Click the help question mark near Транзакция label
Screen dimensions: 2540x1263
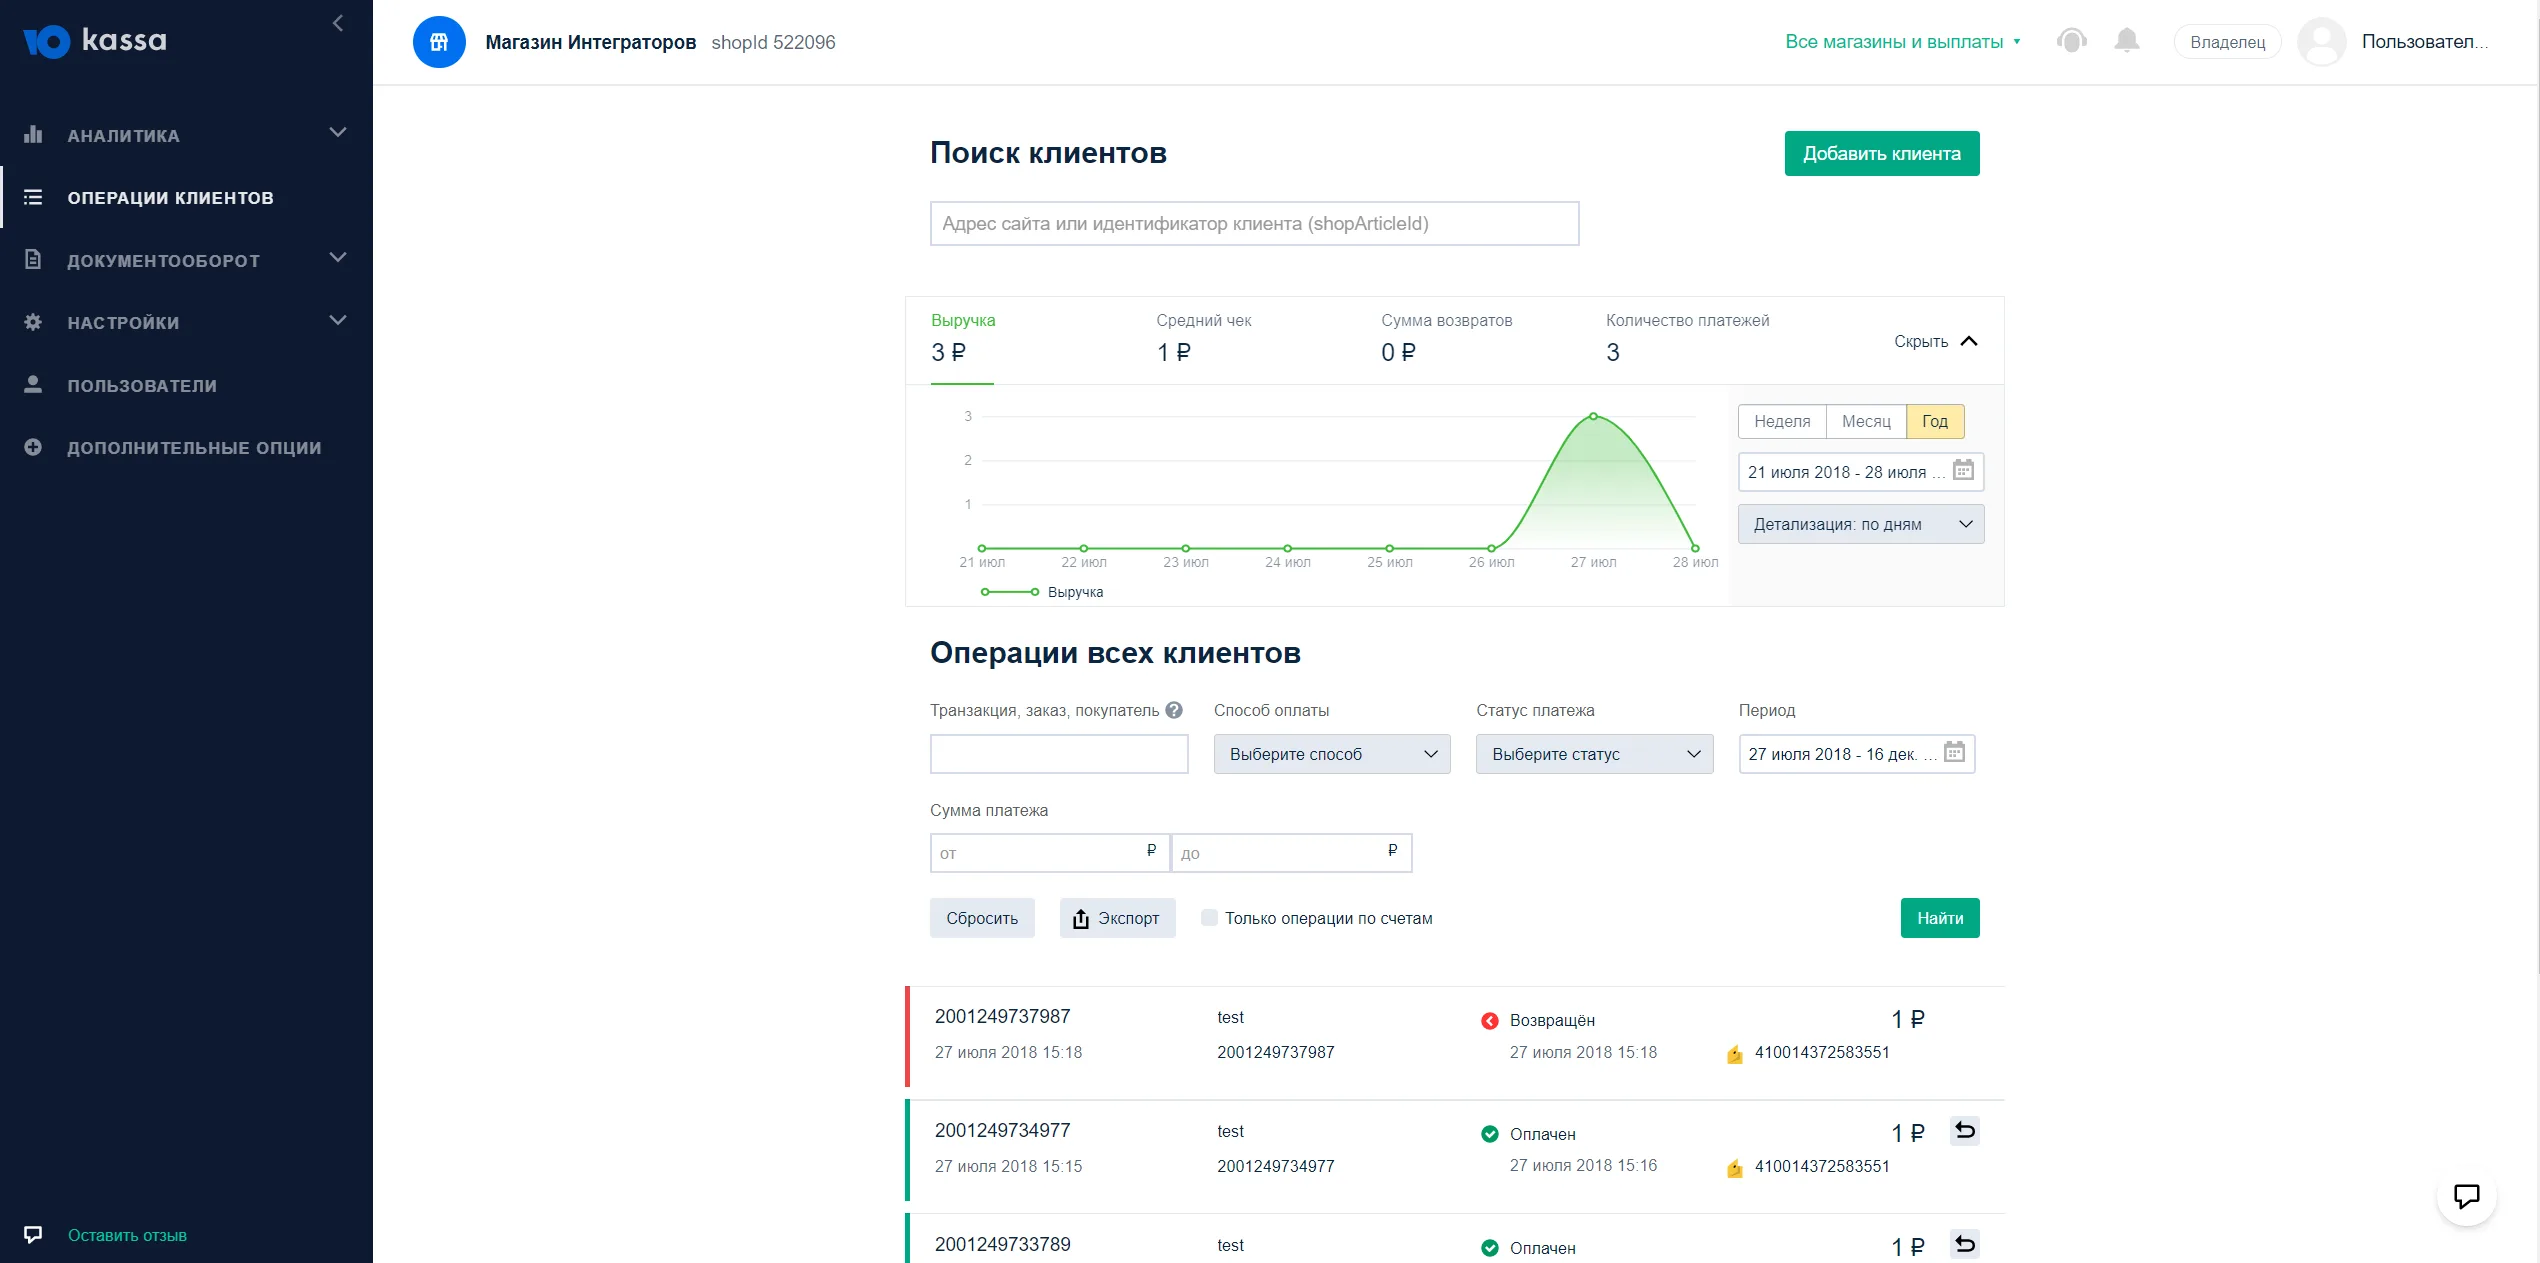[1174, 710]
